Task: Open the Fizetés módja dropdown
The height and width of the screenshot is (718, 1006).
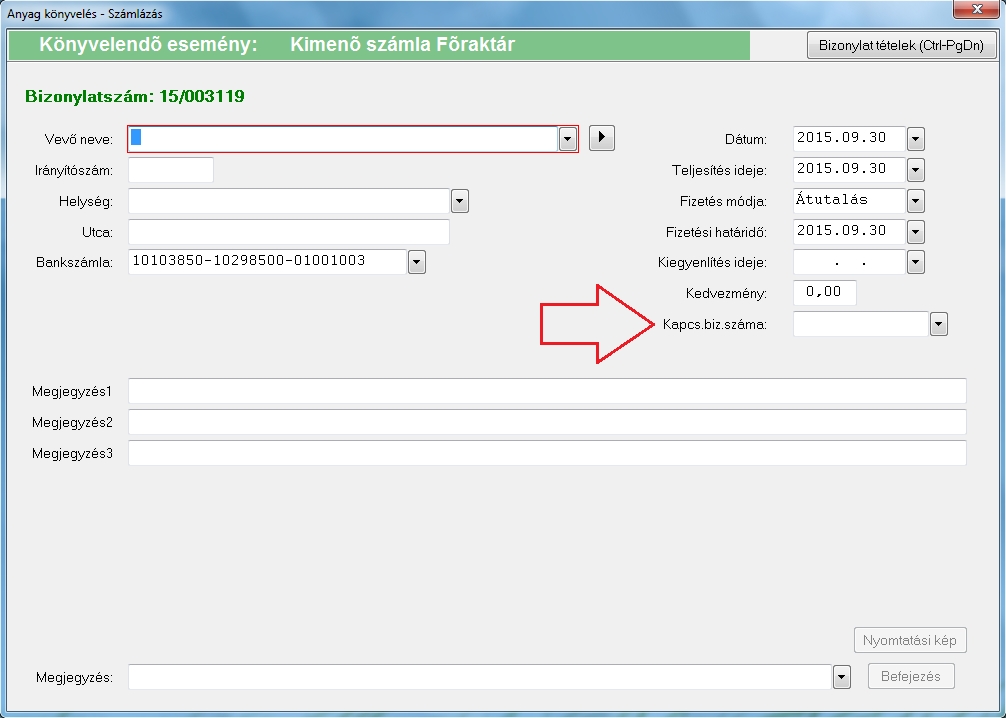Action: (x=916, y=201)
